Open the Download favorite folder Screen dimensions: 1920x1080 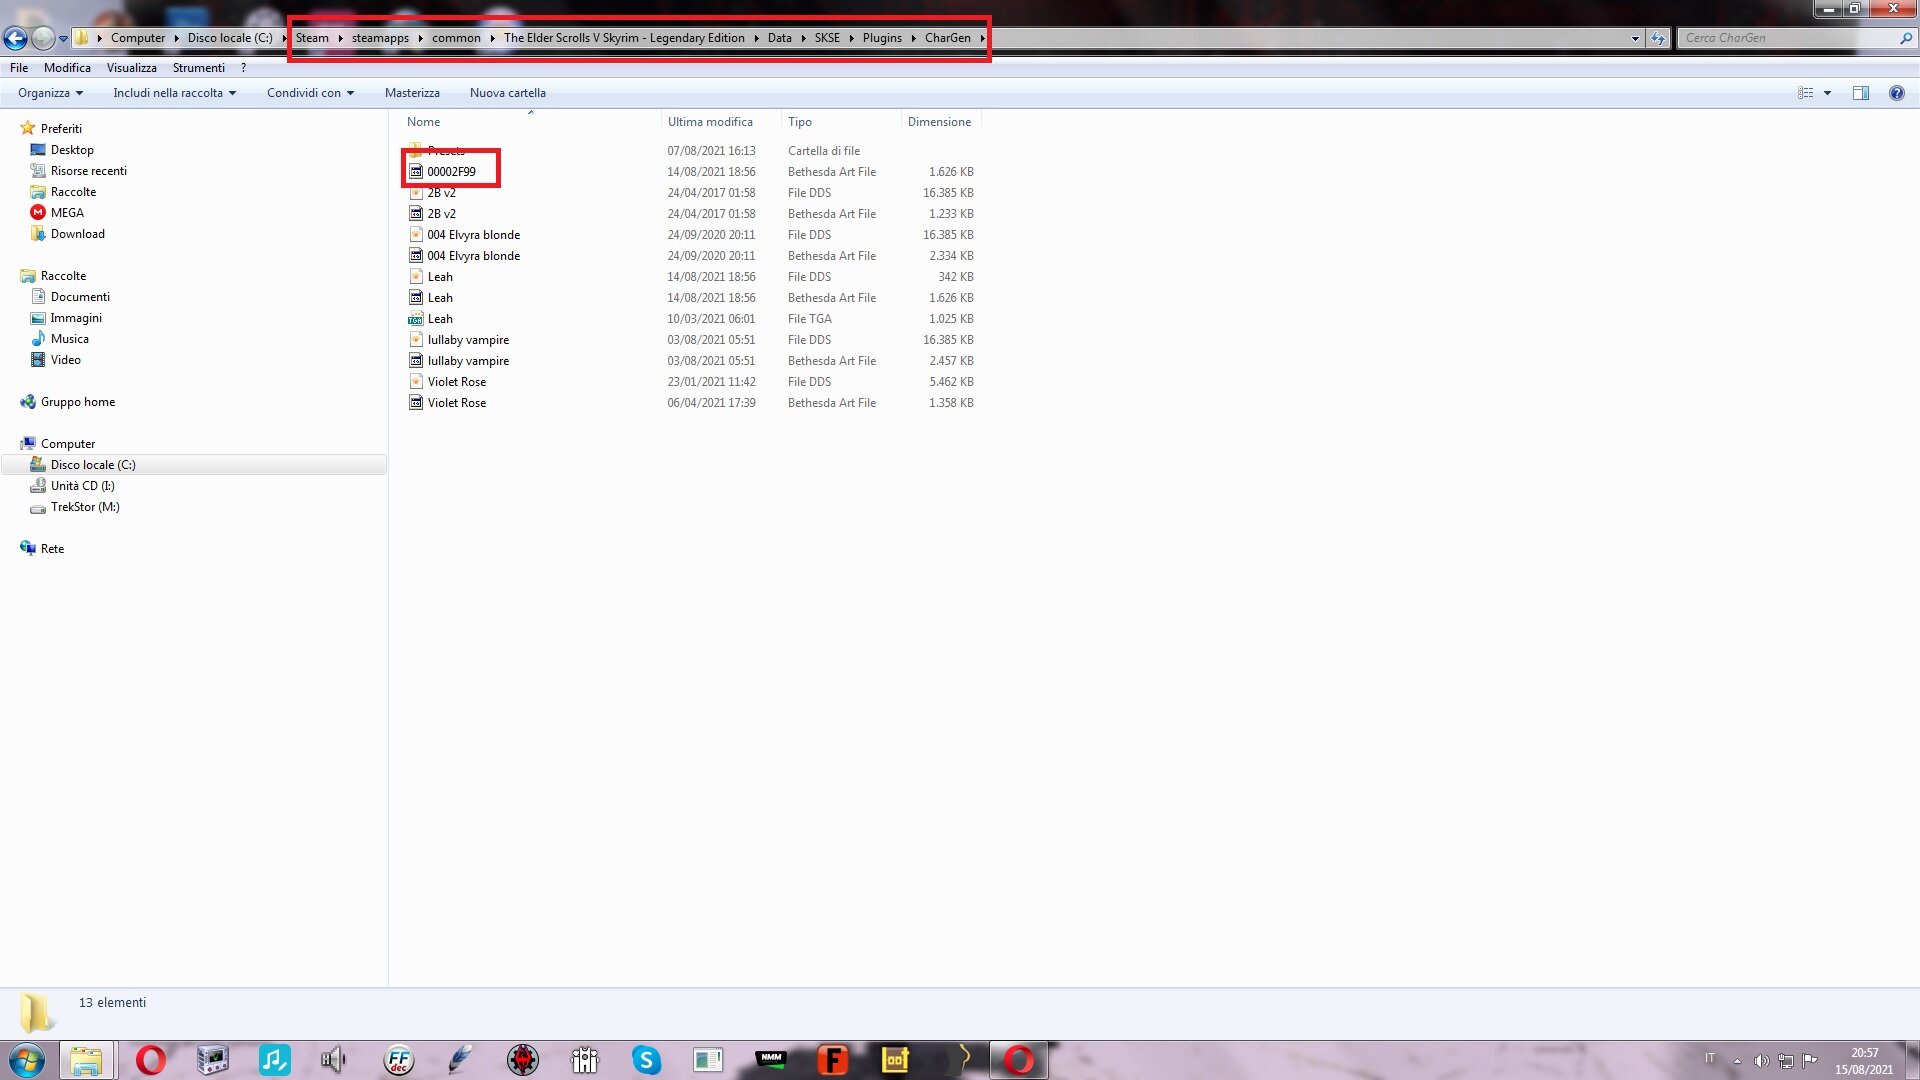click(x=78, y=234)
